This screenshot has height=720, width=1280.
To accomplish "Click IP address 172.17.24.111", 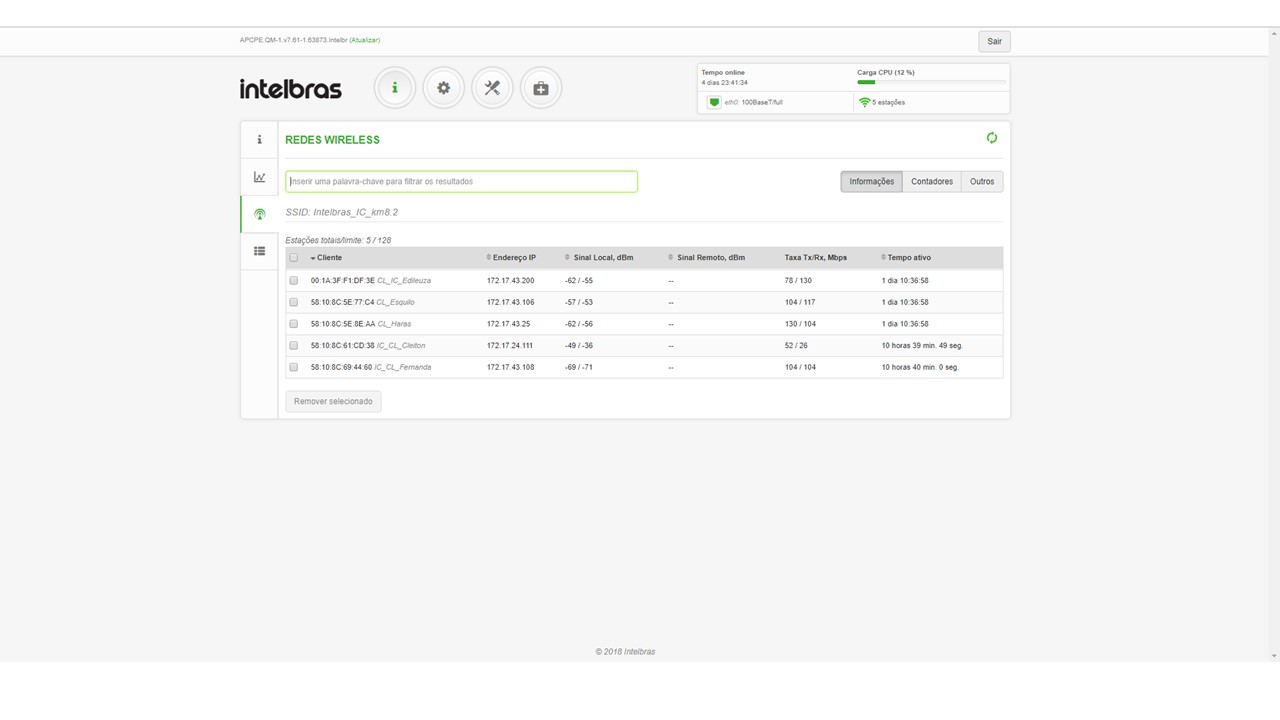I will [x=510, y=346].
